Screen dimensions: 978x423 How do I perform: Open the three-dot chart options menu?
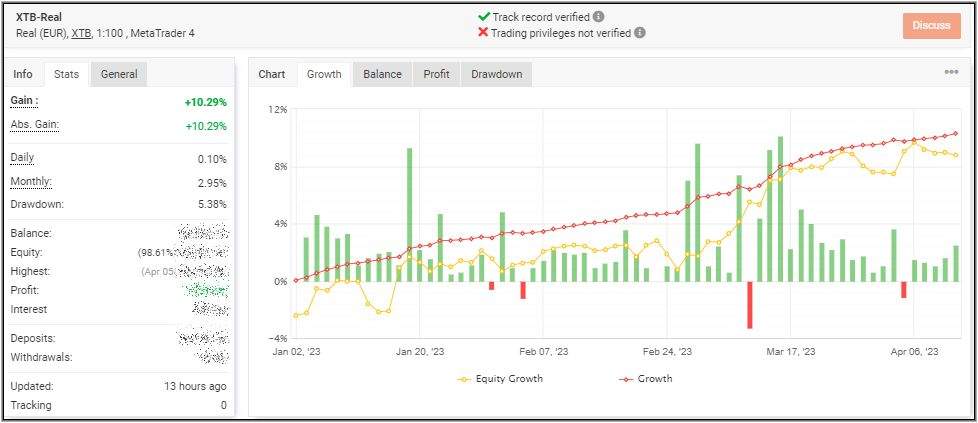coord(951,72)
